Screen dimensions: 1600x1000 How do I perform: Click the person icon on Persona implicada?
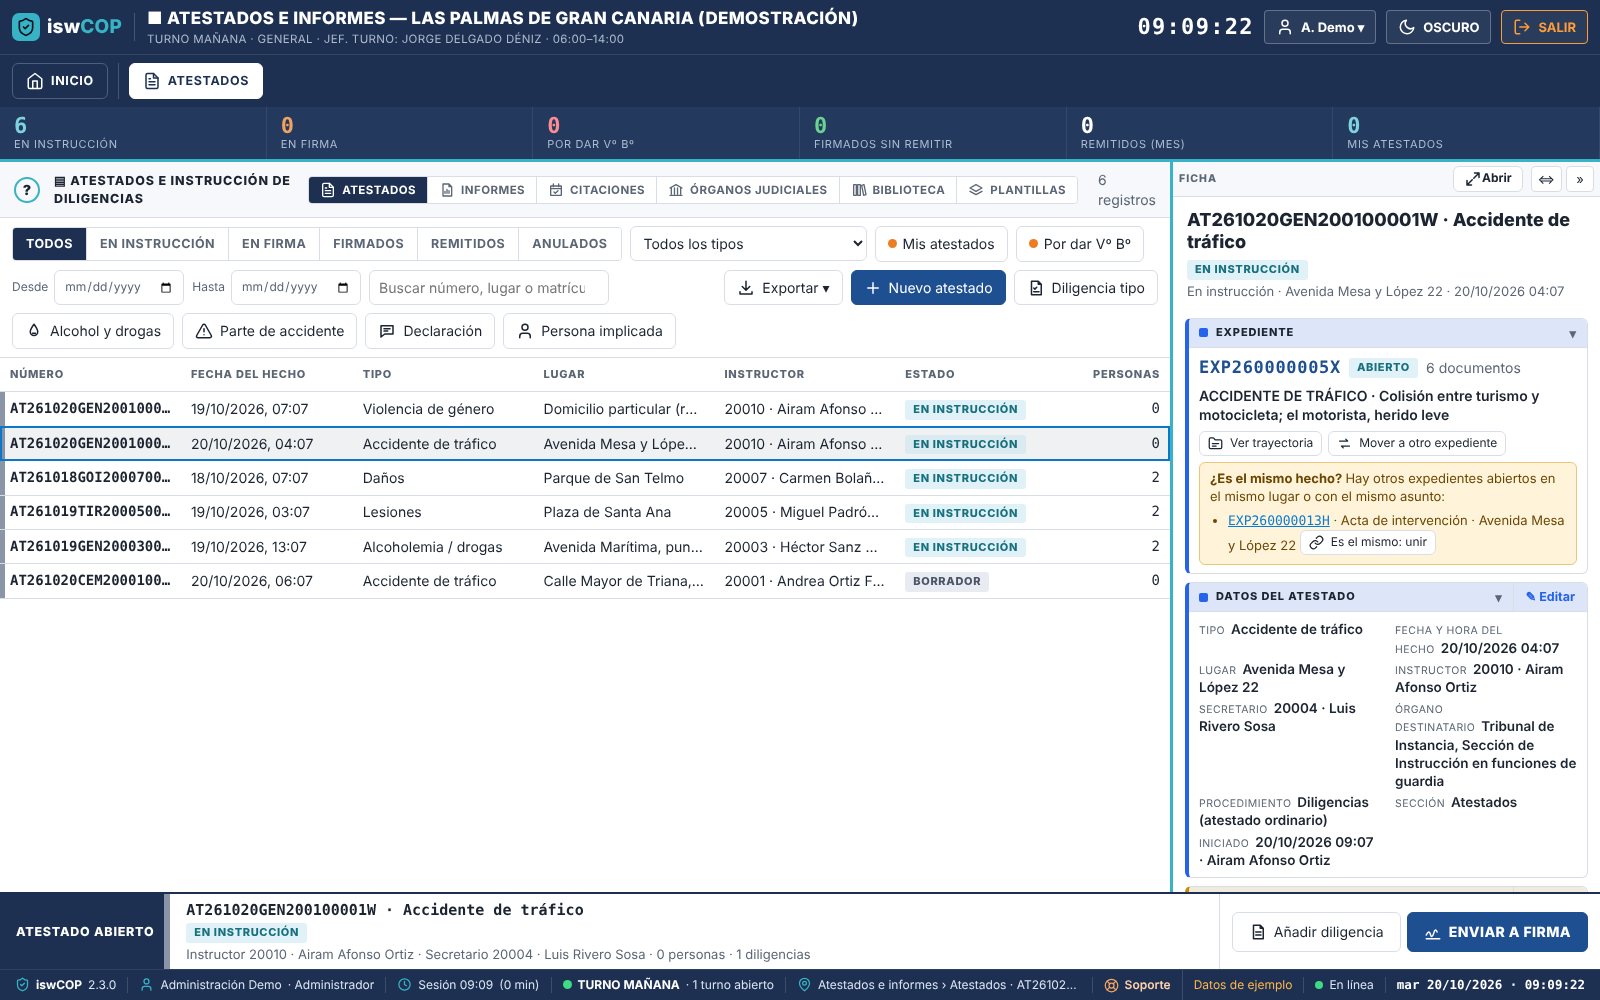click(x=525, y=331)
